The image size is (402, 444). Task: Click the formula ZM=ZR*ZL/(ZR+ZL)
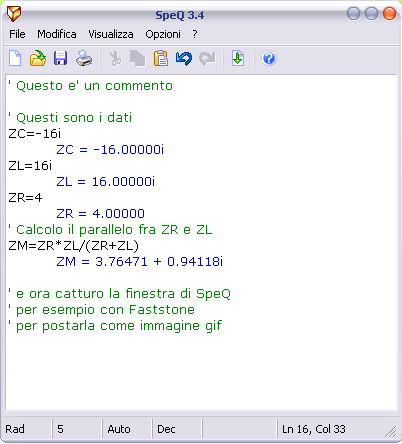coord(73,246)
